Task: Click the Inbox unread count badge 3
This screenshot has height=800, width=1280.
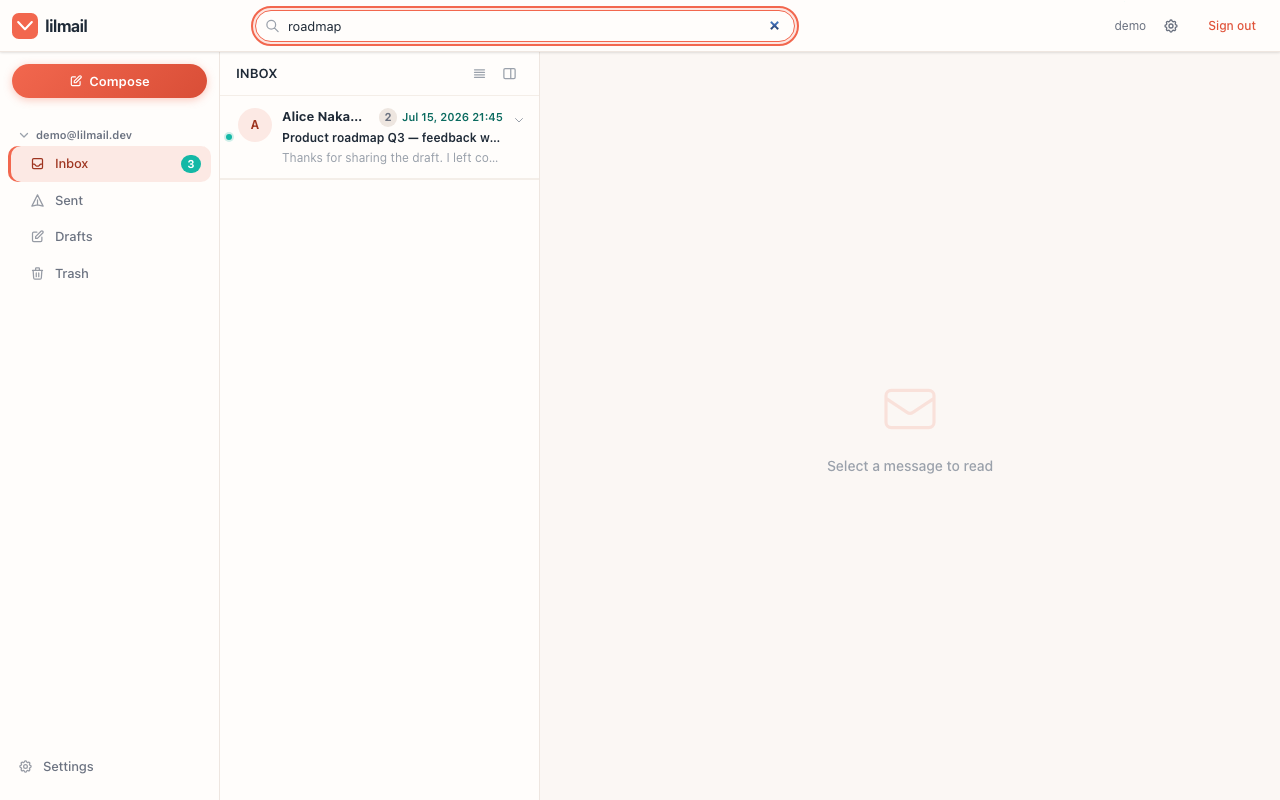Action: coord(191,164)
